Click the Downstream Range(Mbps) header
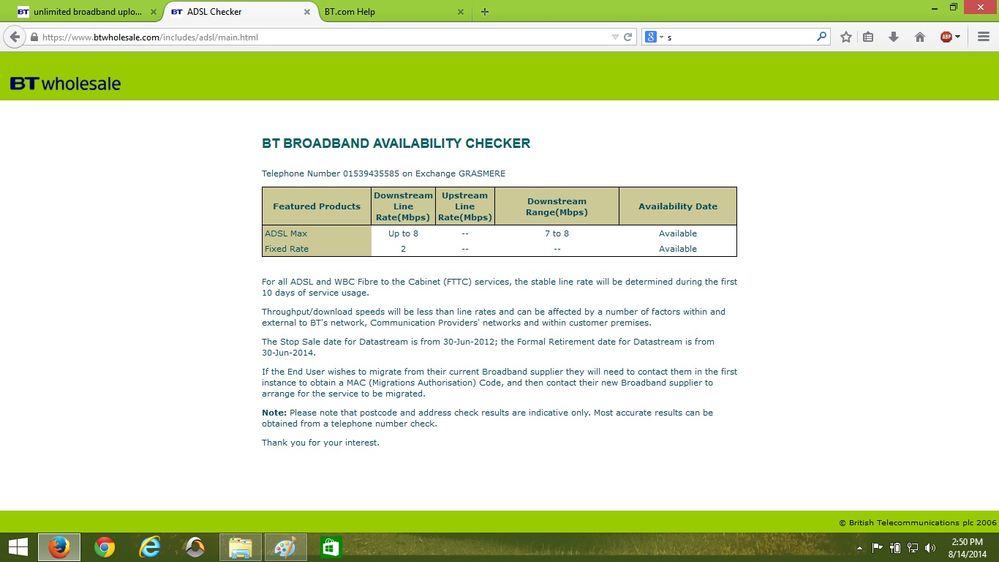 [556, 206]
